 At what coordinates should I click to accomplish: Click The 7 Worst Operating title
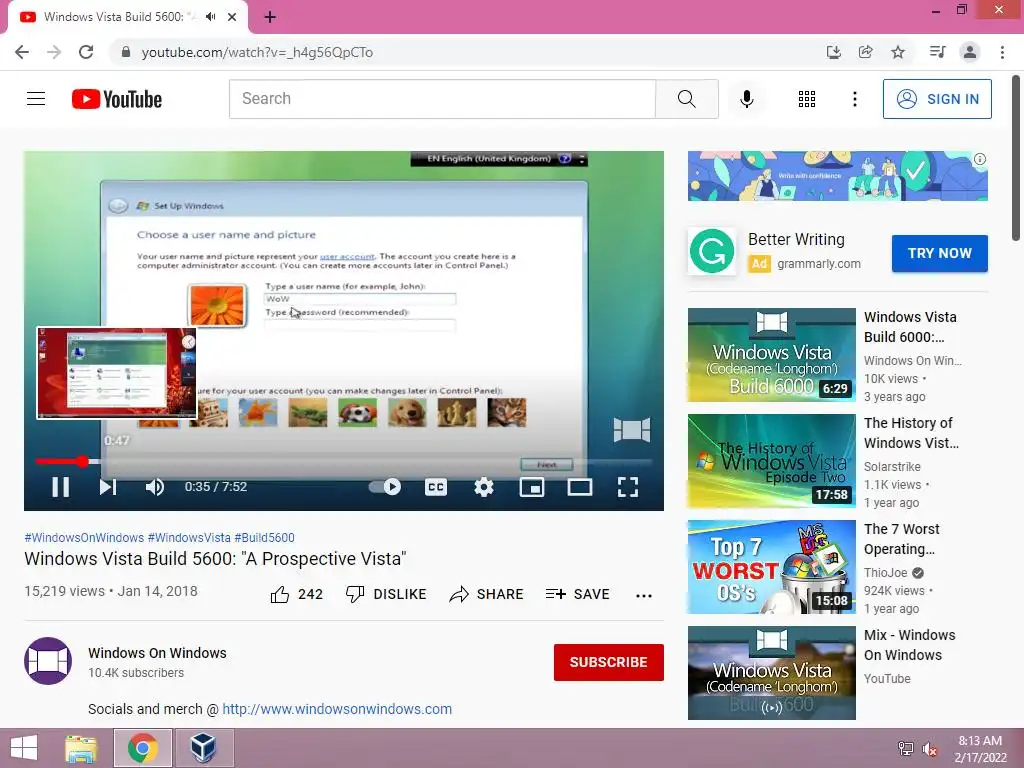[902, 539]
